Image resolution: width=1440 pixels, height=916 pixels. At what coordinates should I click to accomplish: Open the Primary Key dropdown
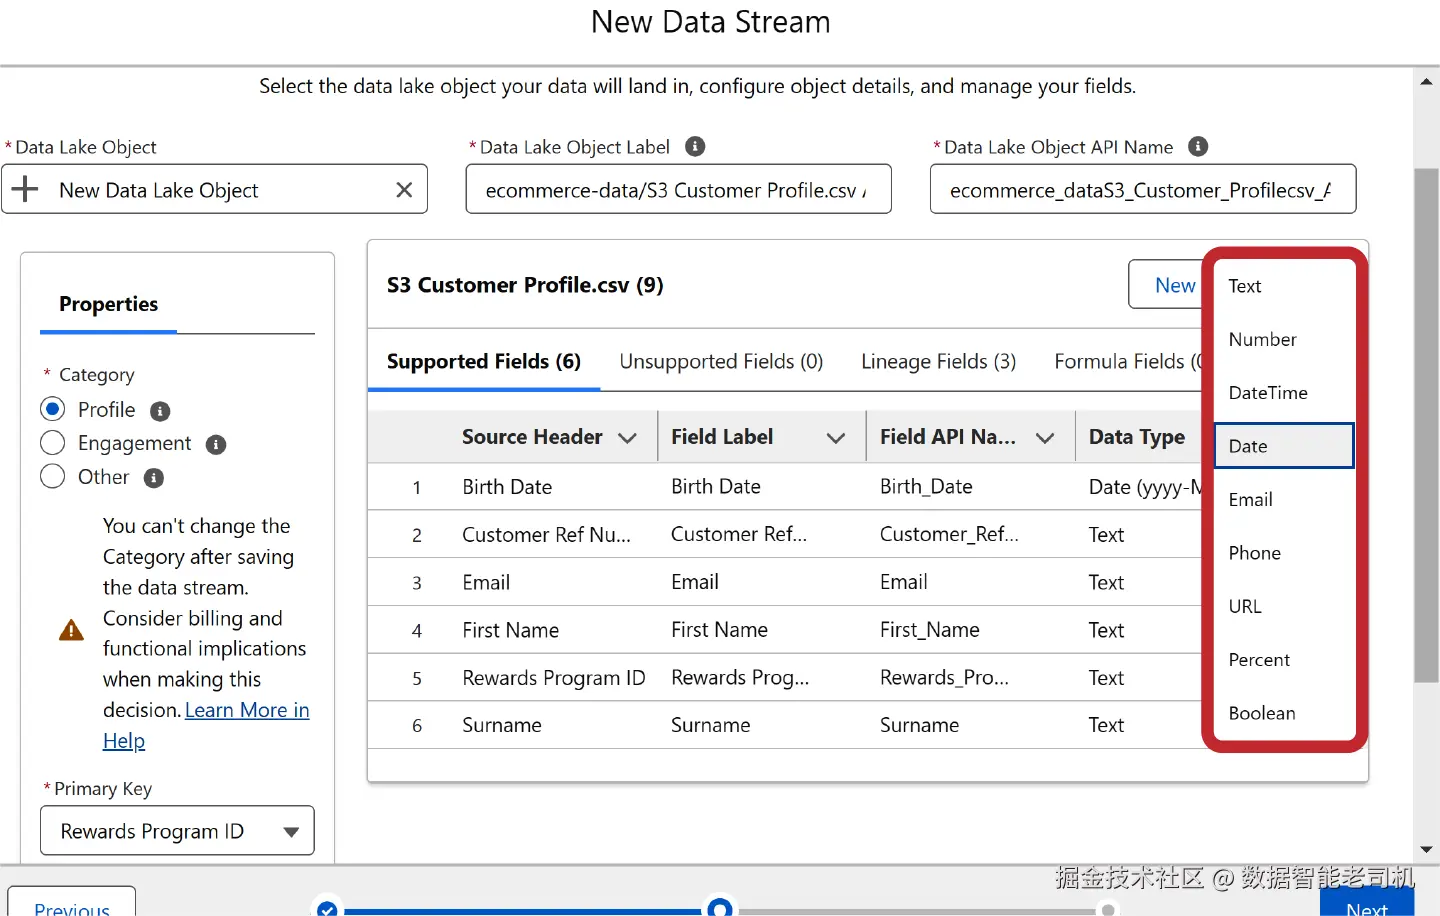click(177, 831)
